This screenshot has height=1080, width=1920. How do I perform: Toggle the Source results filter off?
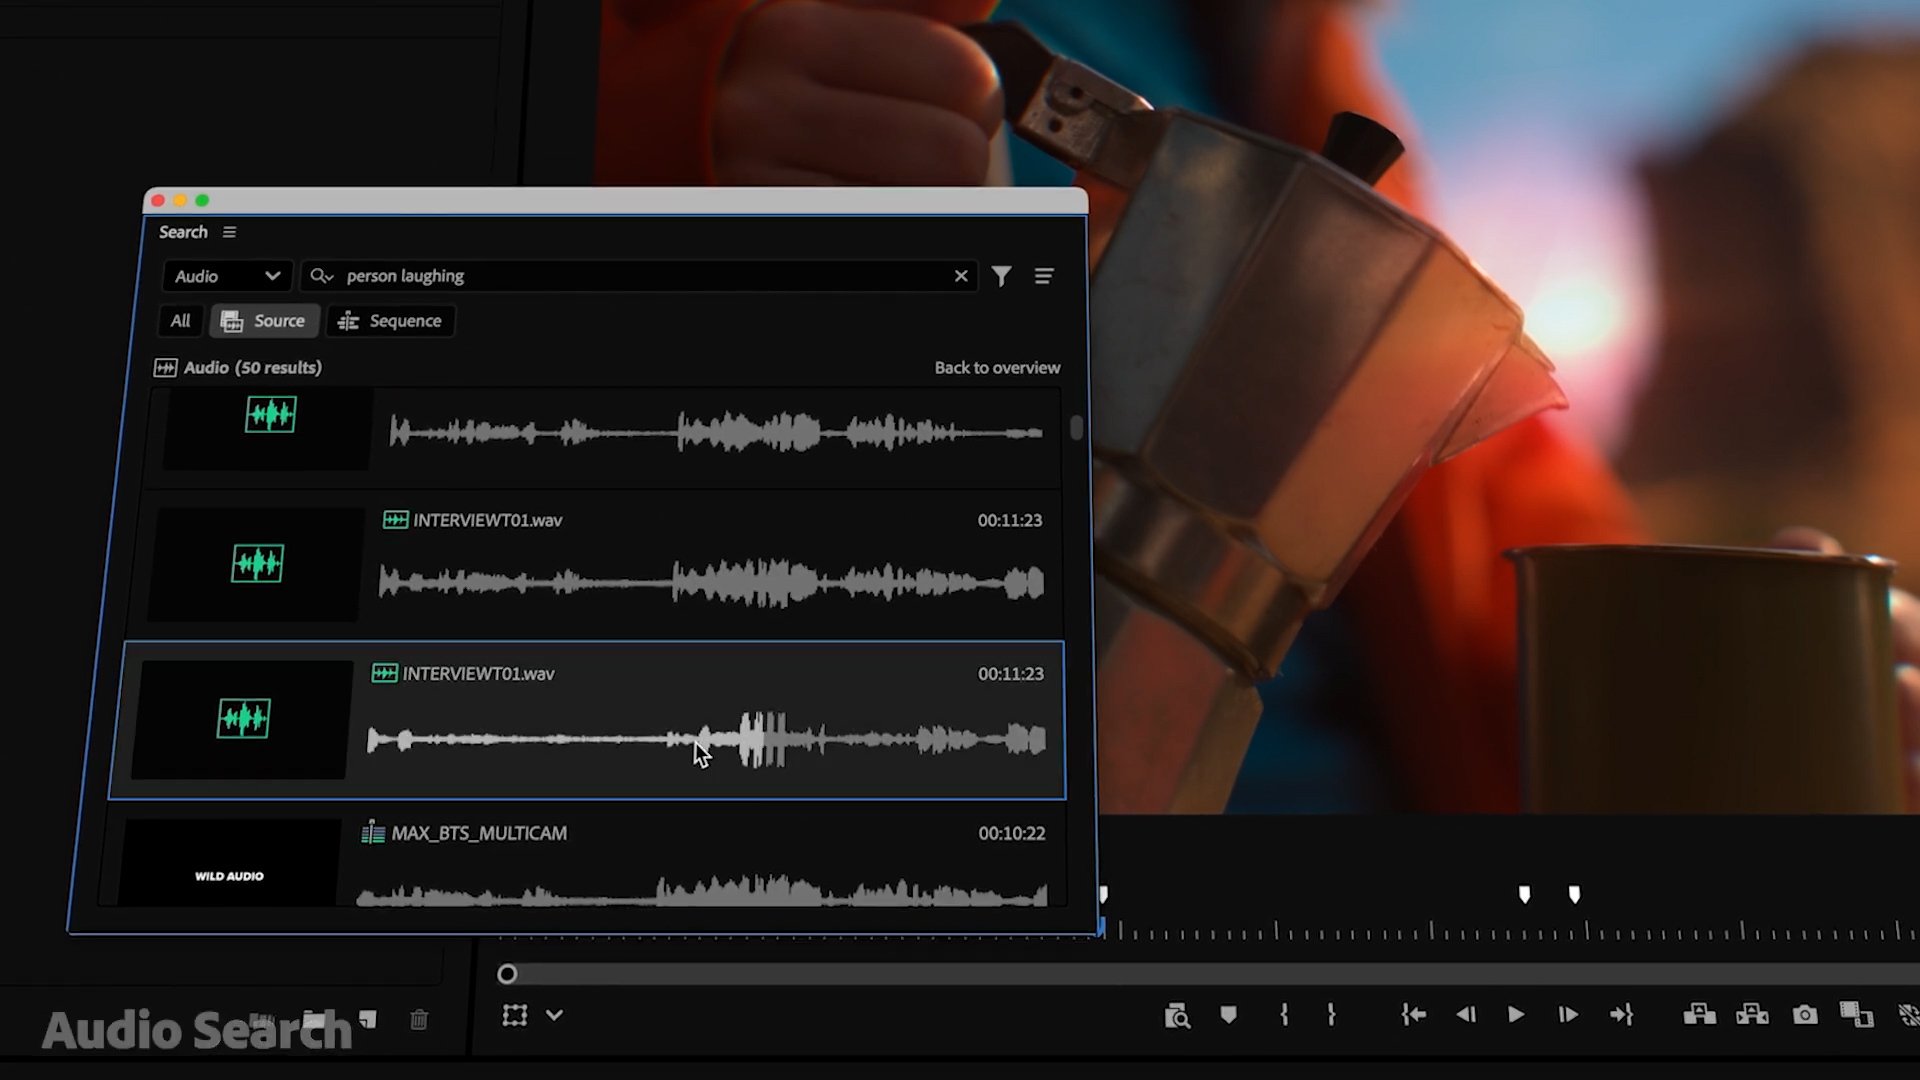point(264,321)
